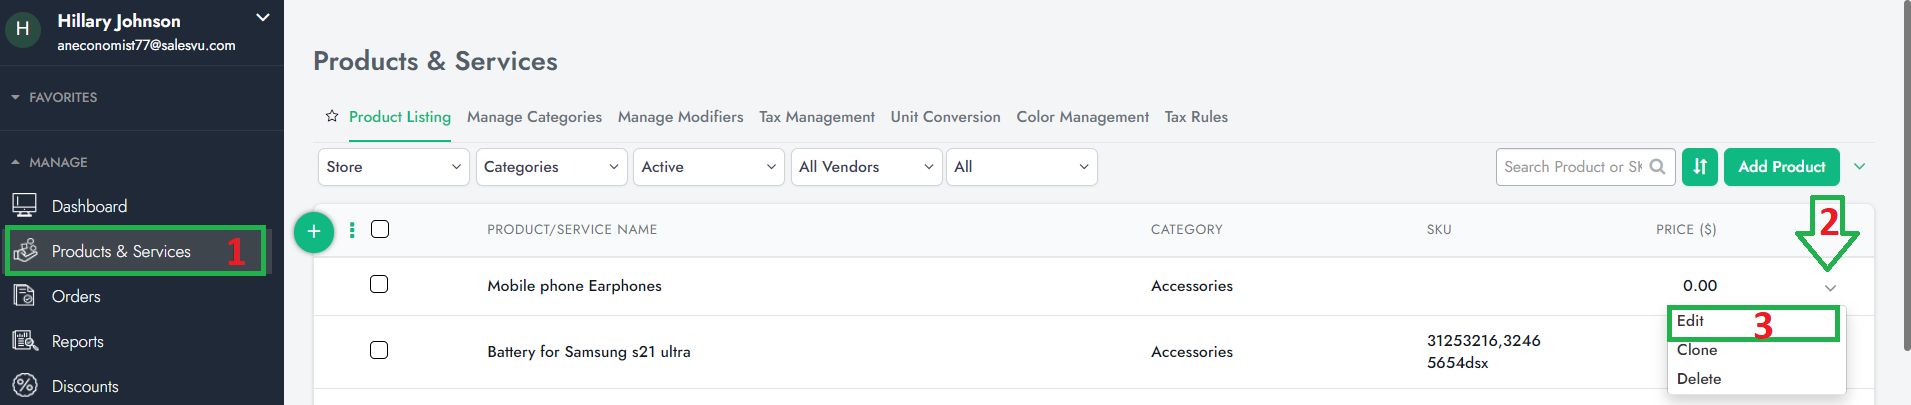Click the search magnifier icon
This screenshot has height=405, width=1911.
coord(1657,167)
